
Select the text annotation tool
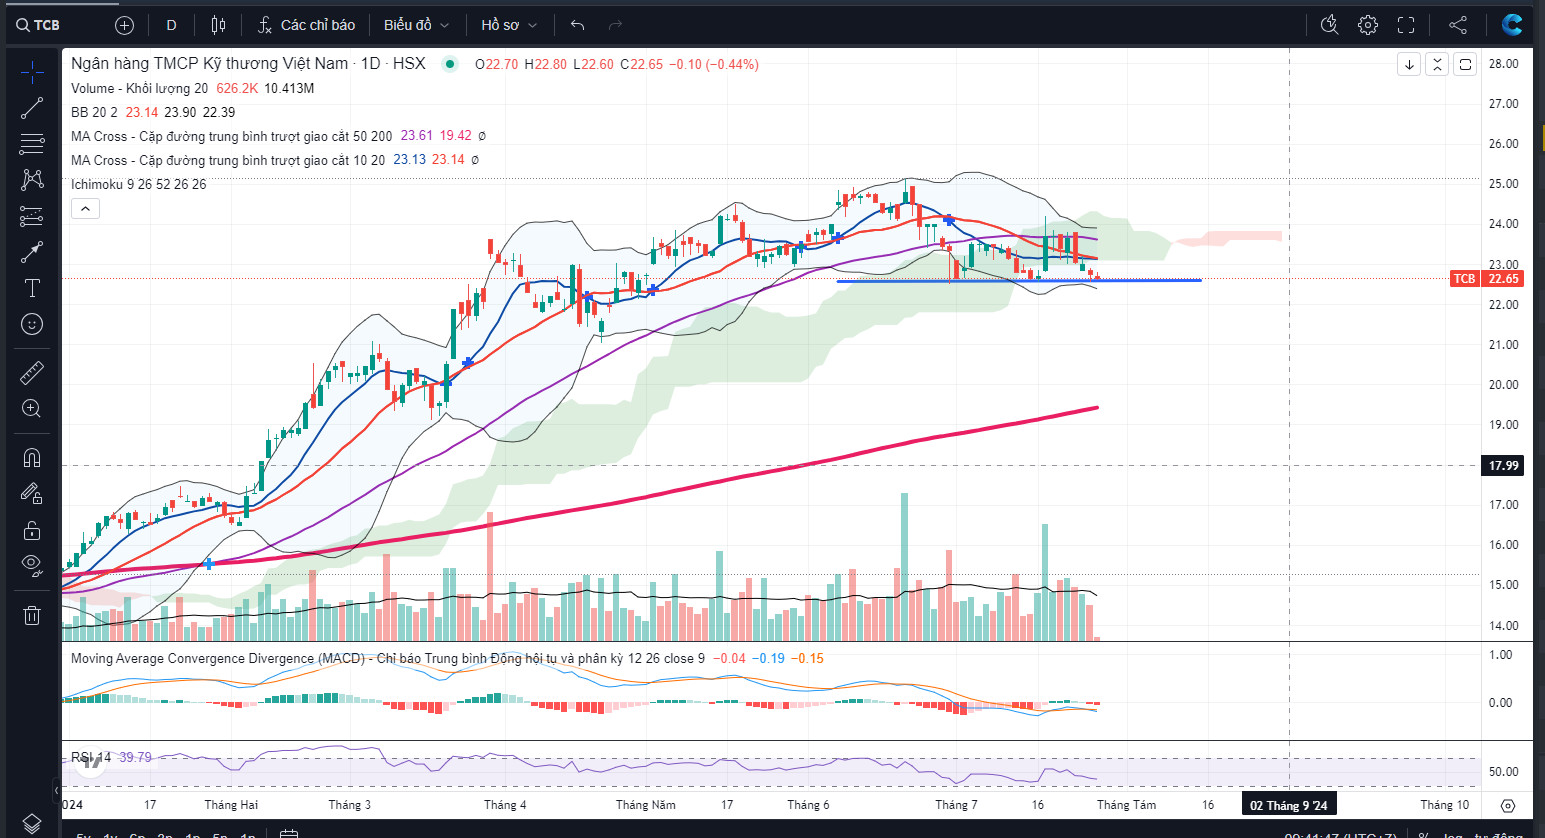[32, 288]
